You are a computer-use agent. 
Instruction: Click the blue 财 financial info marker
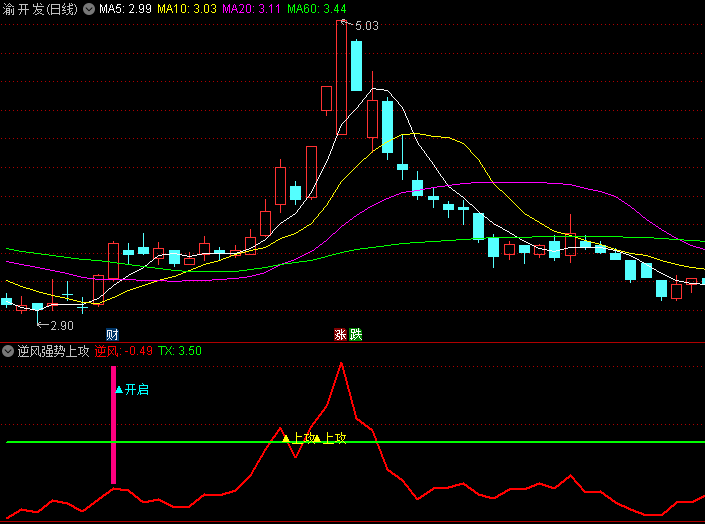pos(112,334)
